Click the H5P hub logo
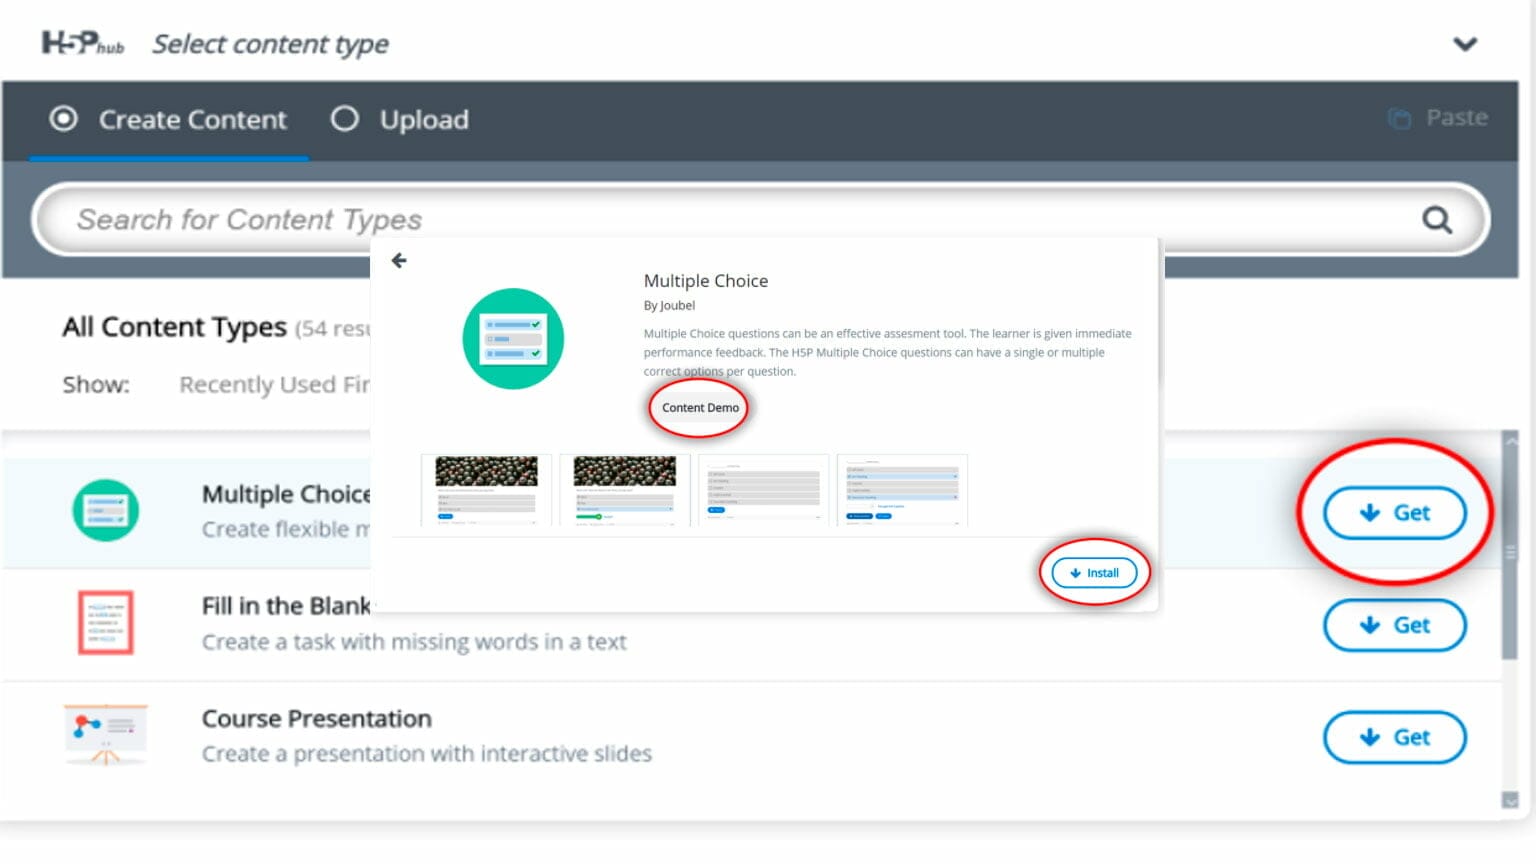The width and height of the screenshot is (1536, 864). click(82, 42)
